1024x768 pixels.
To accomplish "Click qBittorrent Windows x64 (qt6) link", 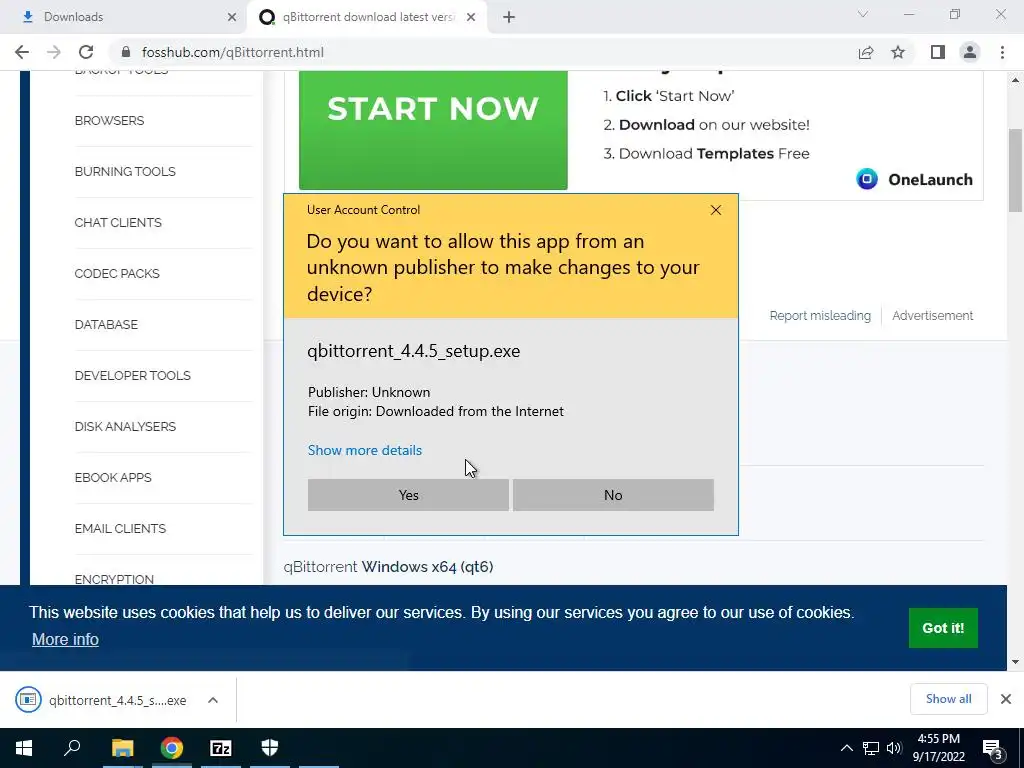I will click(x=389, y=567).
